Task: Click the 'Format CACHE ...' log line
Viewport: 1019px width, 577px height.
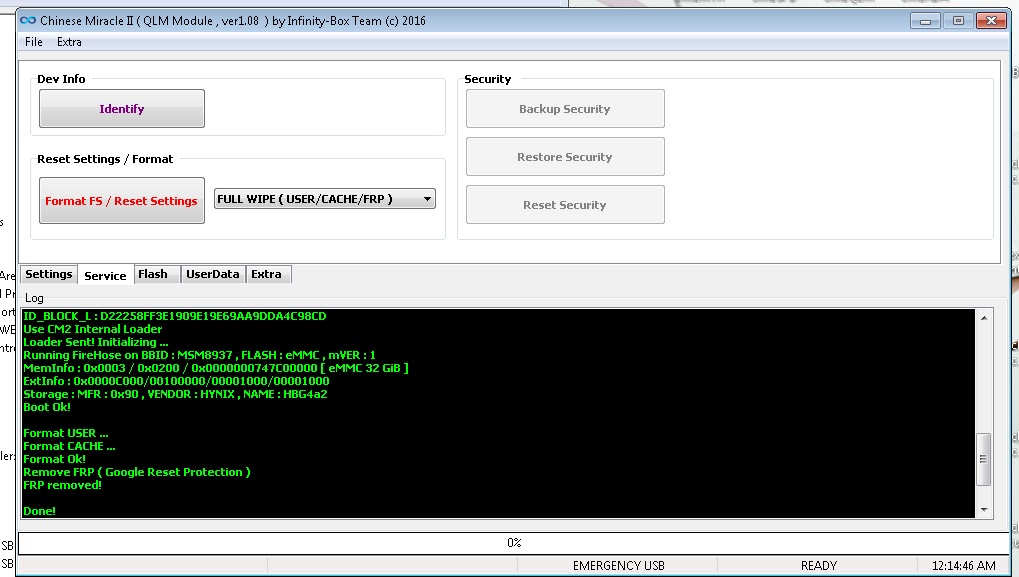Action: pos(70,446)
